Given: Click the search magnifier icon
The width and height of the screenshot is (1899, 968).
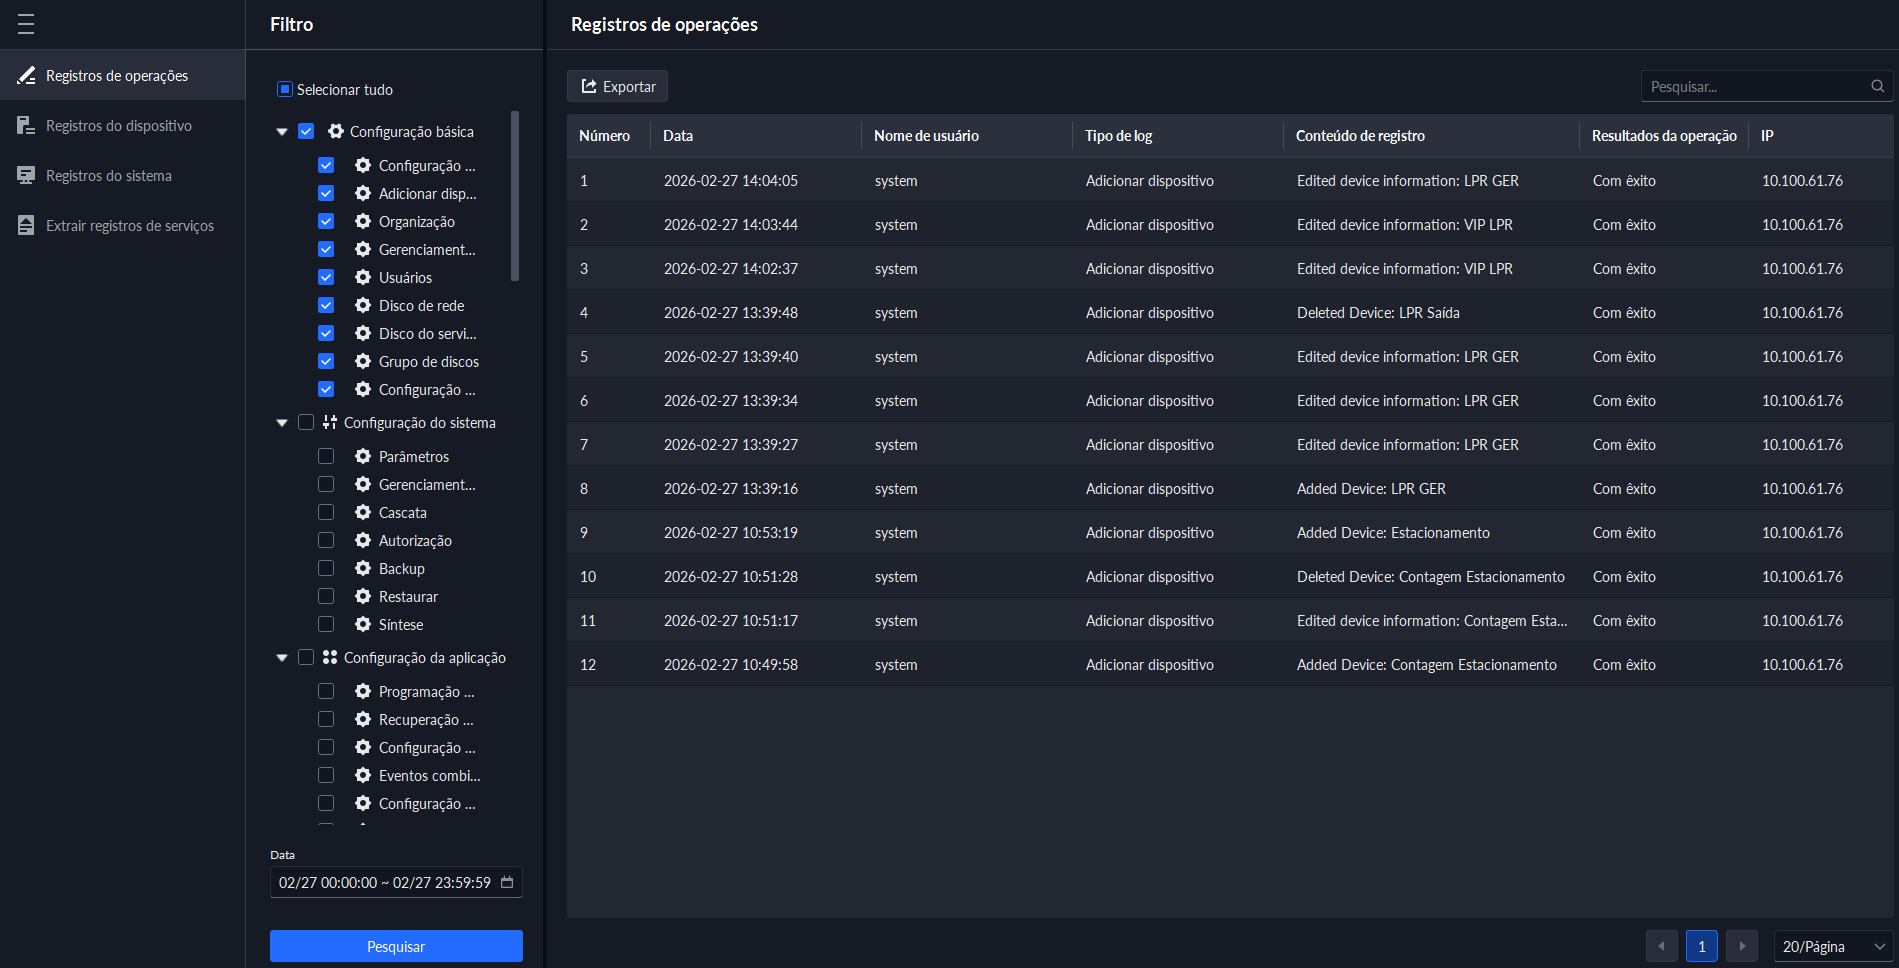Looking at the screenshot, I should (1877, 87).
